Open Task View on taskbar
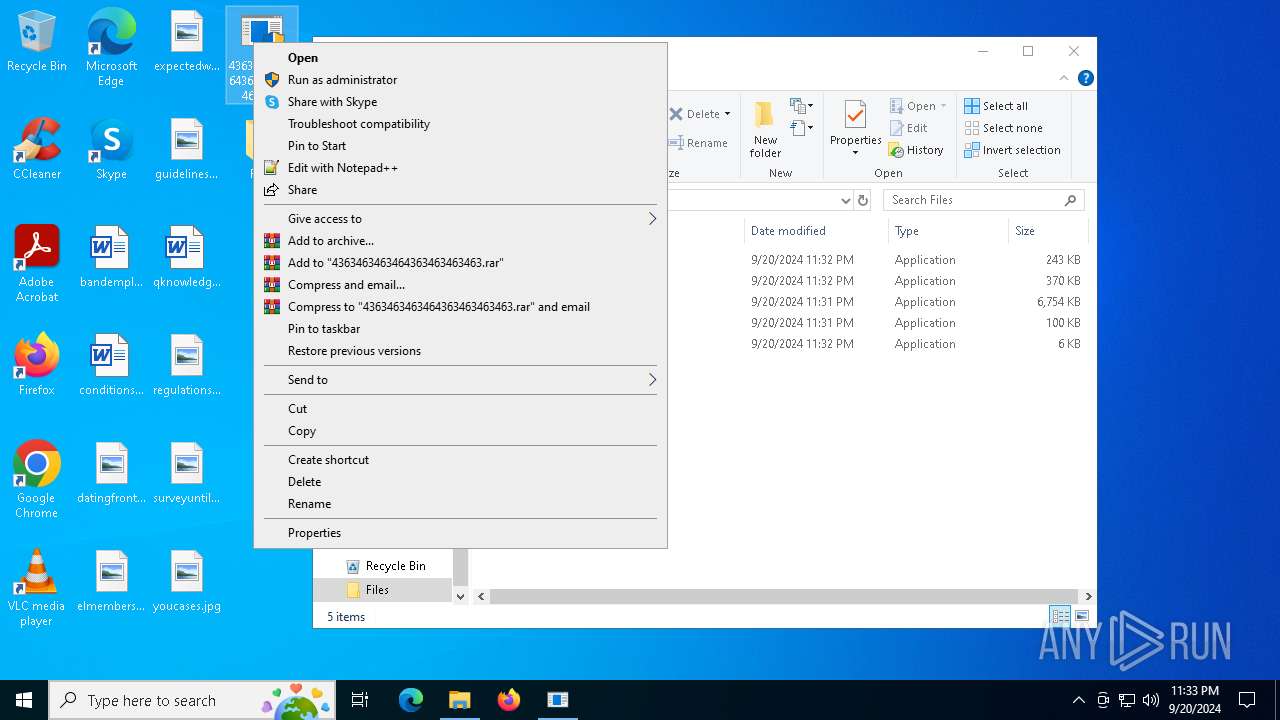 pyautogui.click(x=360, y=700)
